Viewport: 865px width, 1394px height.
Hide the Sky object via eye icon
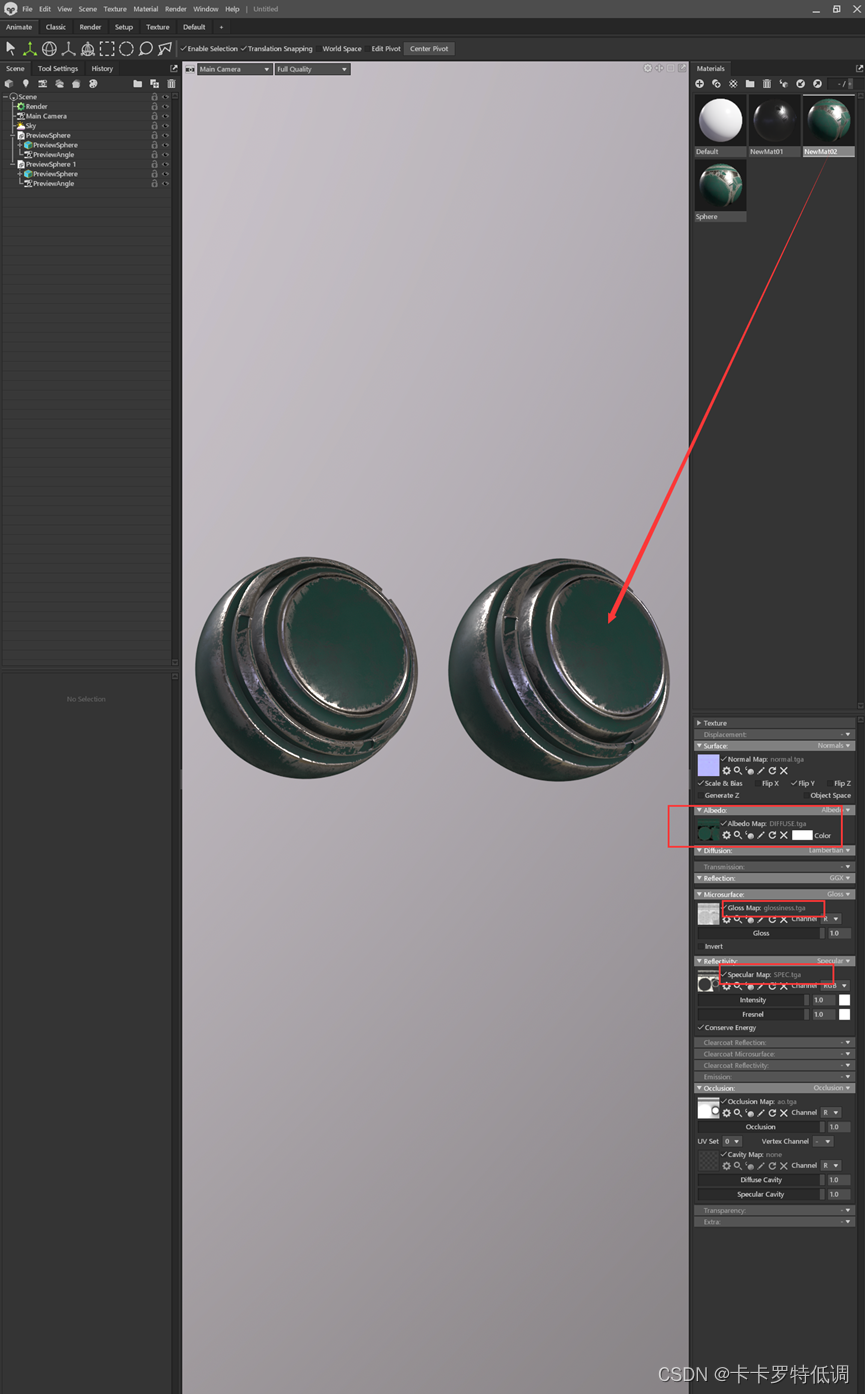pos(165,126)
